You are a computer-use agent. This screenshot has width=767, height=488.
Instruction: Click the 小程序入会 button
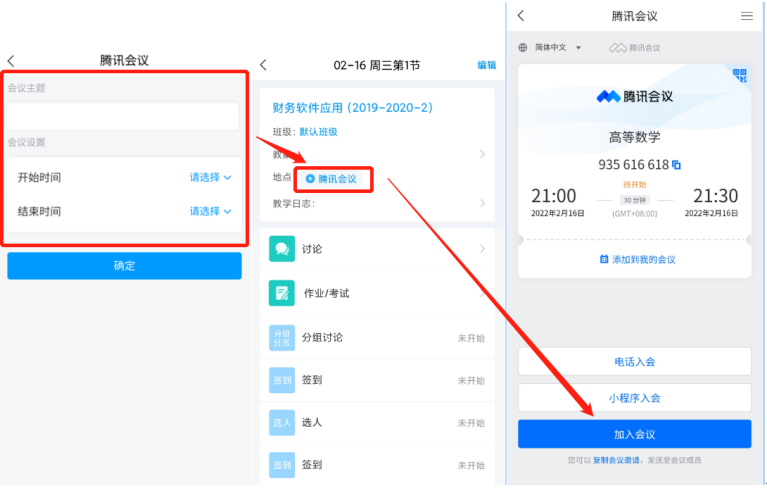pyautogui.click(x=634, y=398)
